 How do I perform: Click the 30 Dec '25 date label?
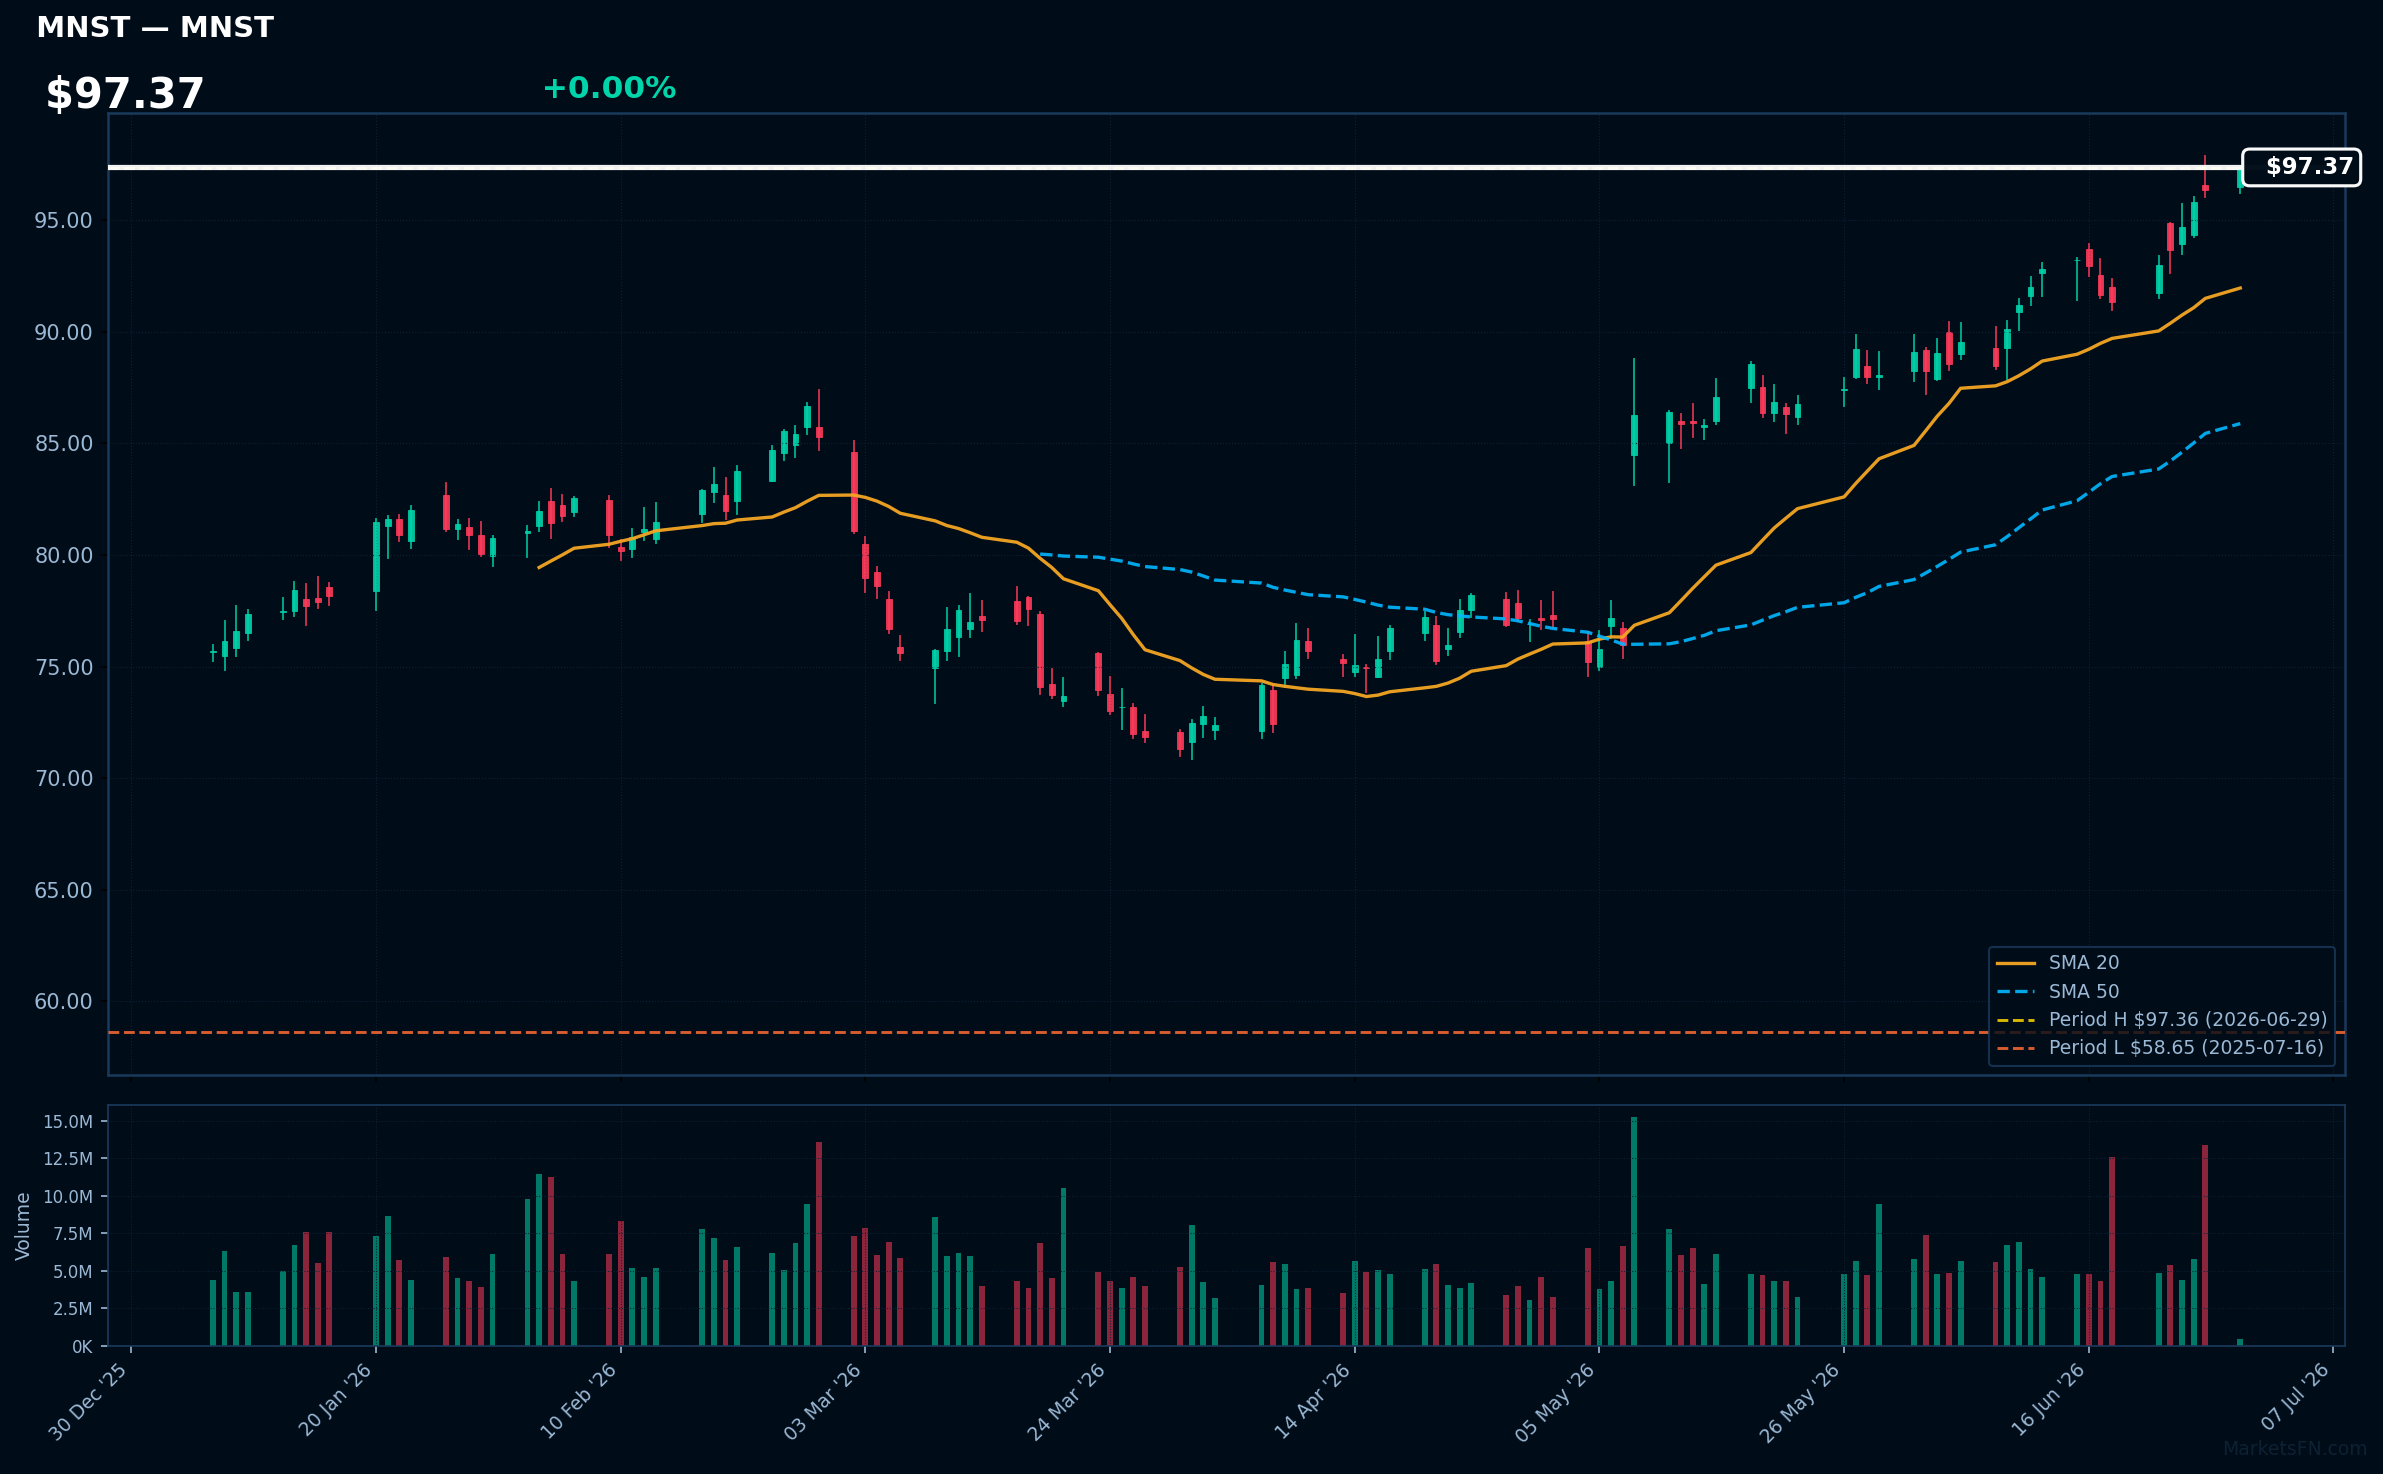[x=89, y=1401]
